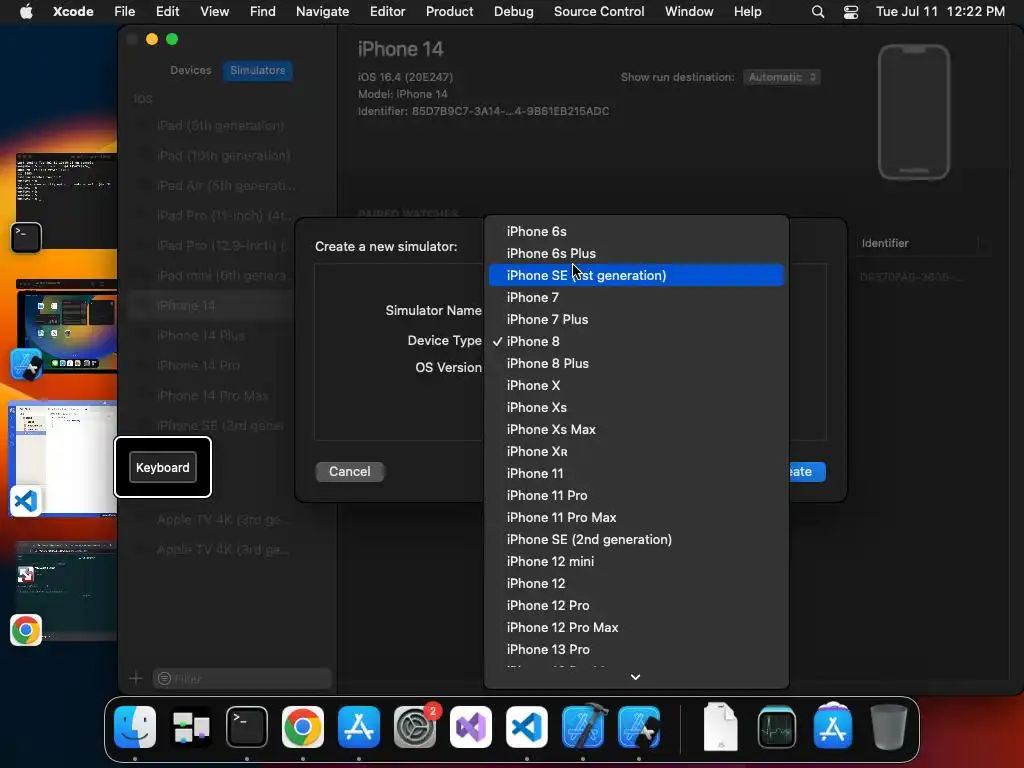Choose iPhone 6s from device list
This screenshot has width=1024, height=768.
[636, 231]
